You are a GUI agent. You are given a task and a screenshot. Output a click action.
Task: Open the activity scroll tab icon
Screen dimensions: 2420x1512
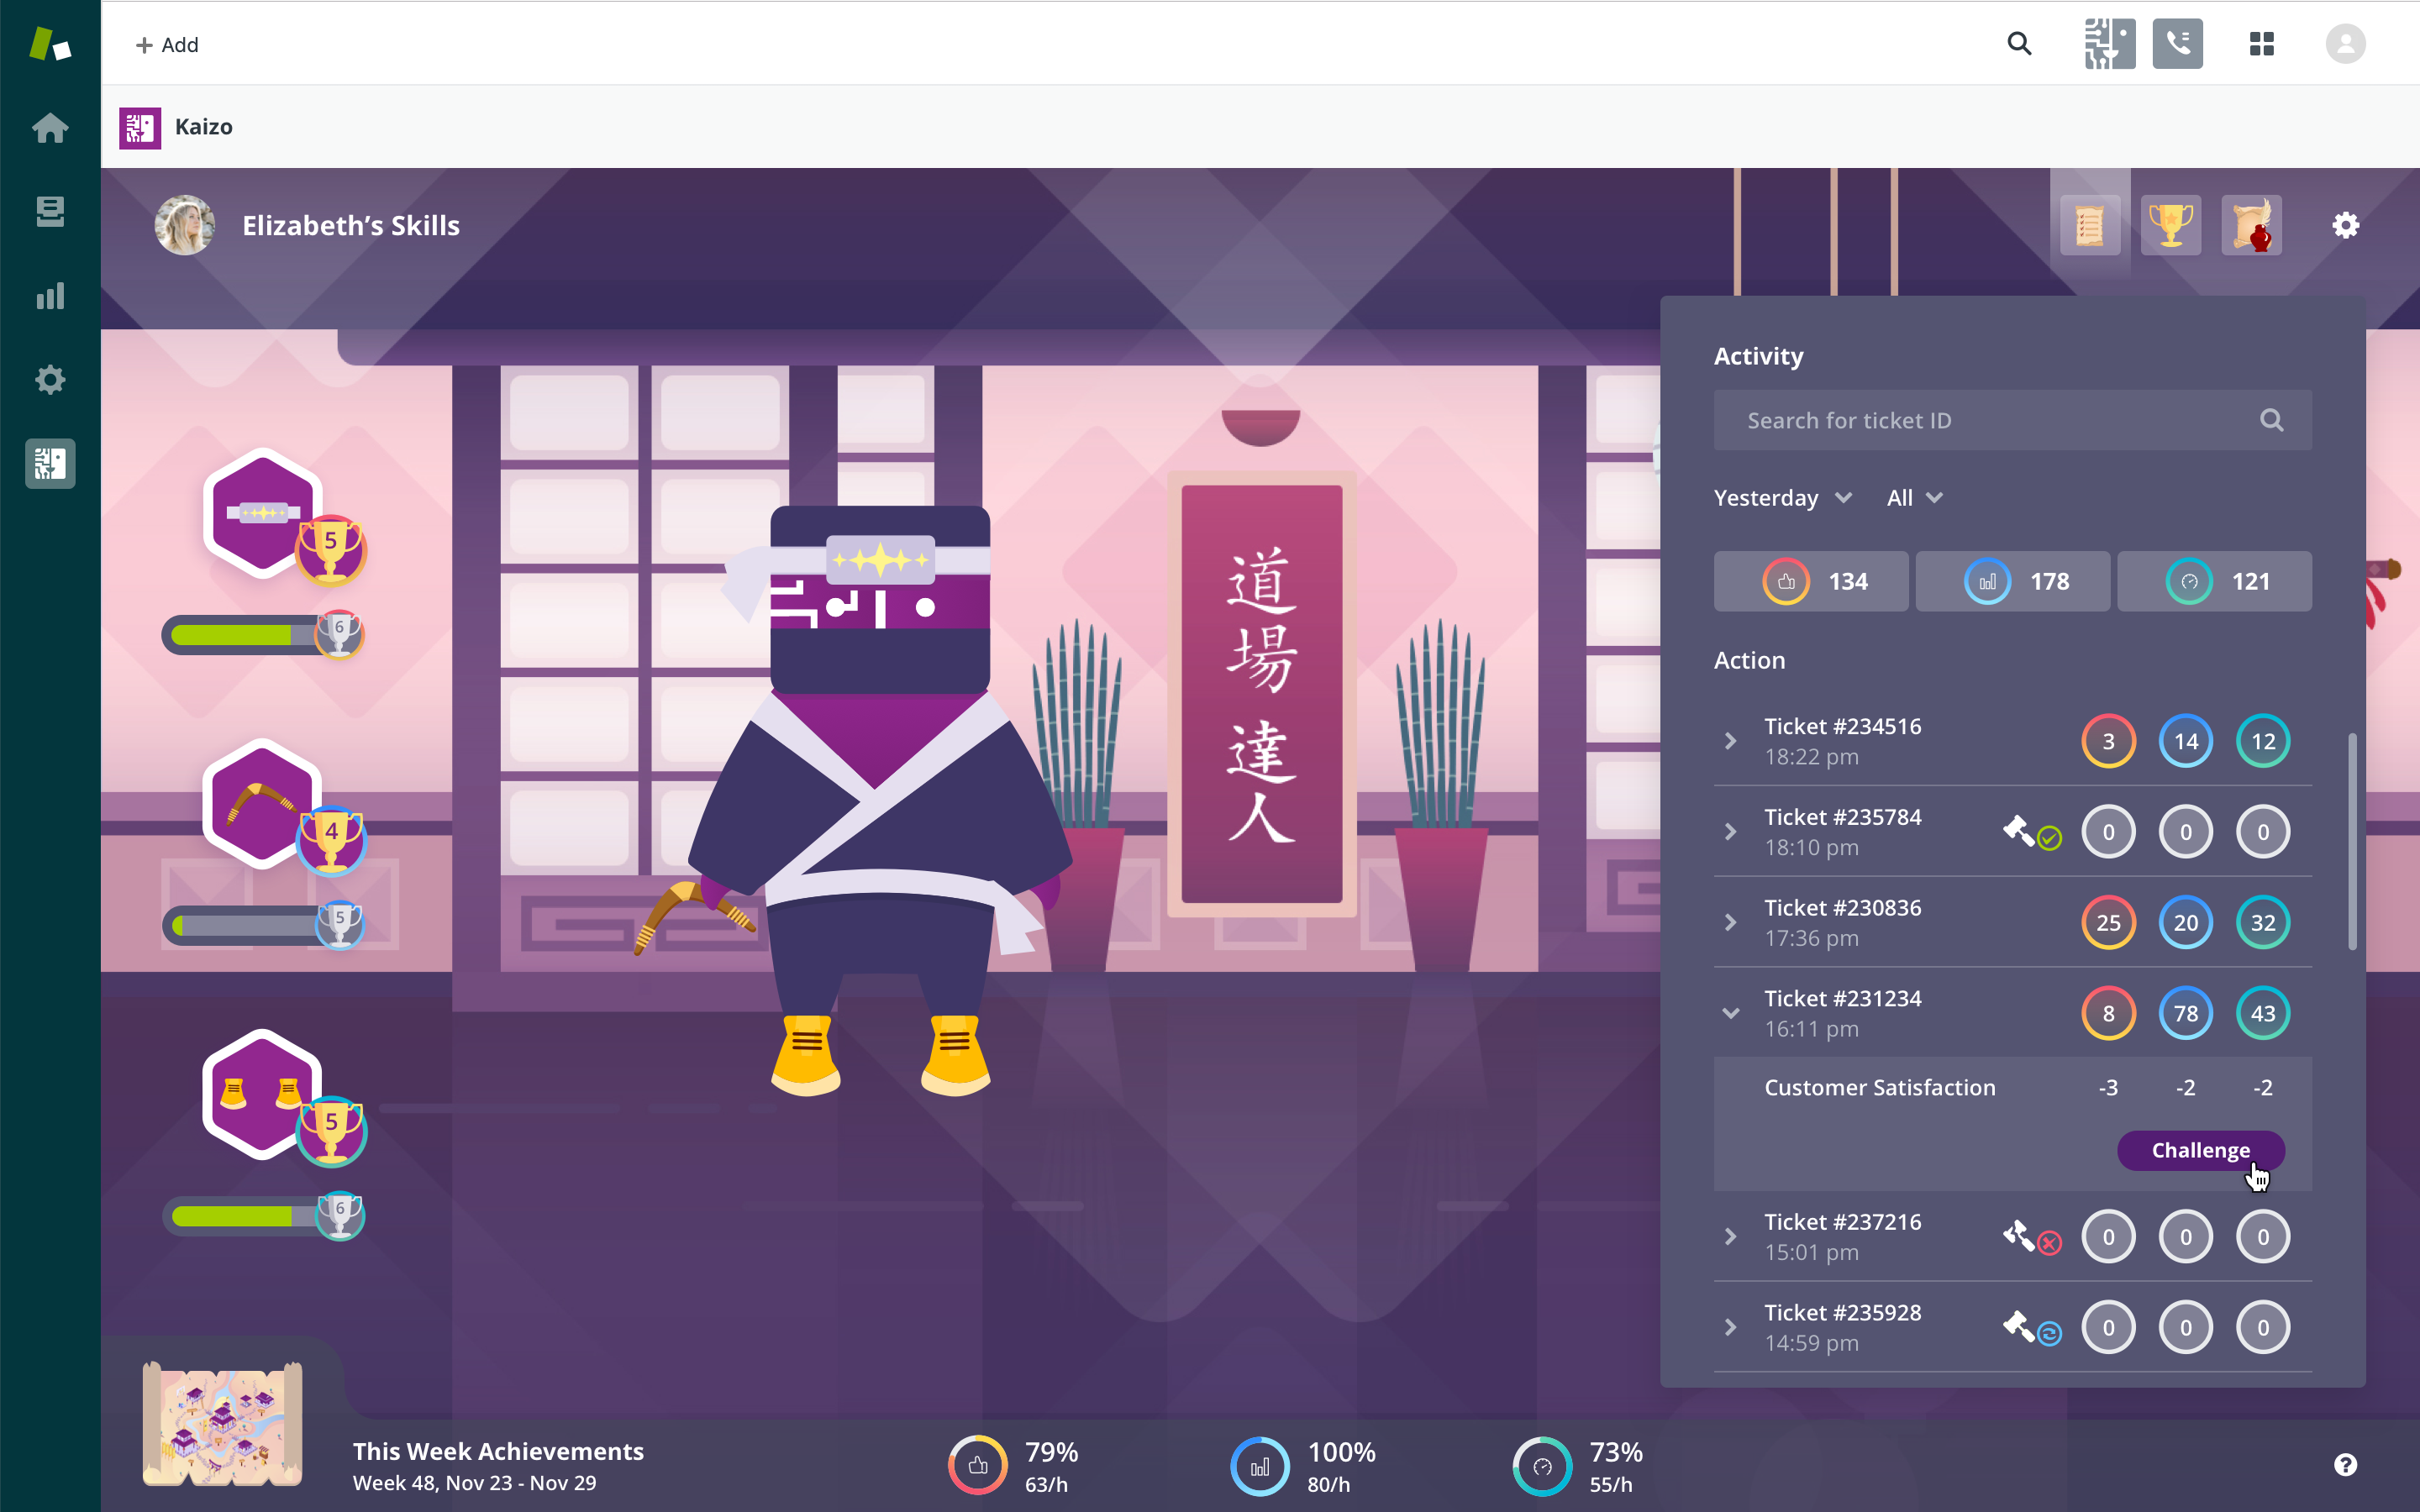(x=2090, y=225)
